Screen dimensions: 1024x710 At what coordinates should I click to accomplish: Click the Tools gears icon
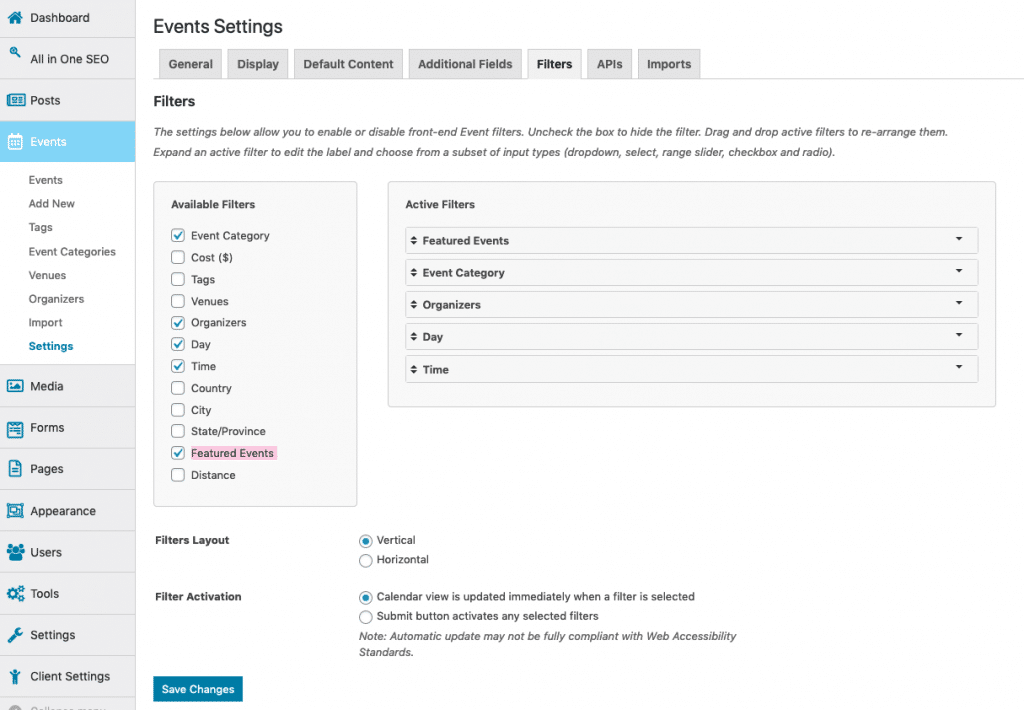(x=16, y=593)
